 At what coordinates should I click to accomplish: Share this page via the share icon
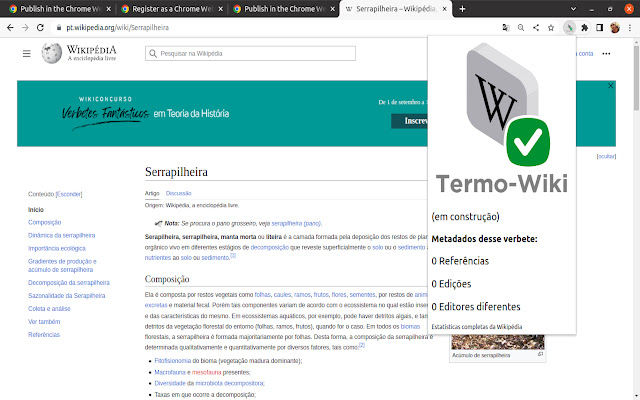pyautogui.click(x=536, y=28)
